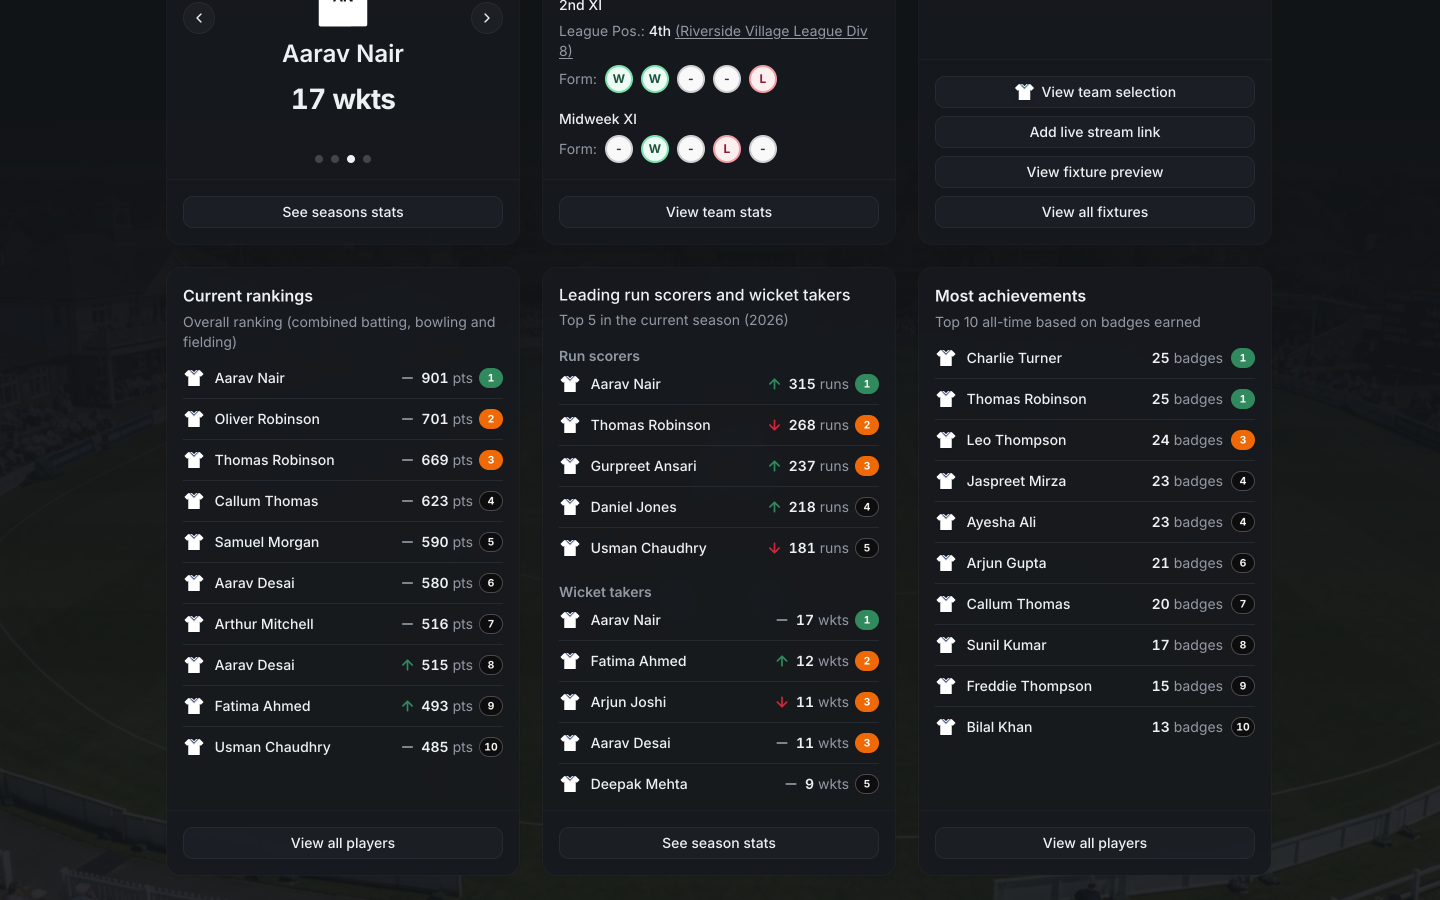Click the previous player carousel arrow

(199, 18)
